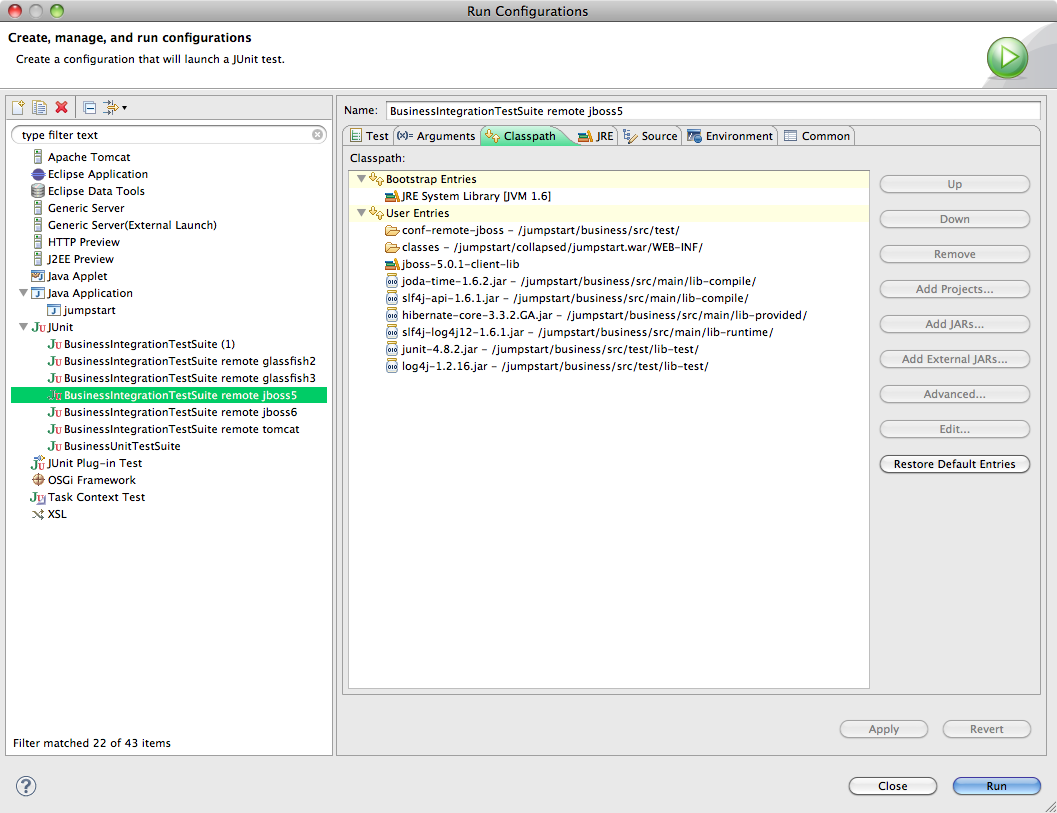Switch to the Test tab
The height and width of the screenshot is (813, 1057).
369,136
